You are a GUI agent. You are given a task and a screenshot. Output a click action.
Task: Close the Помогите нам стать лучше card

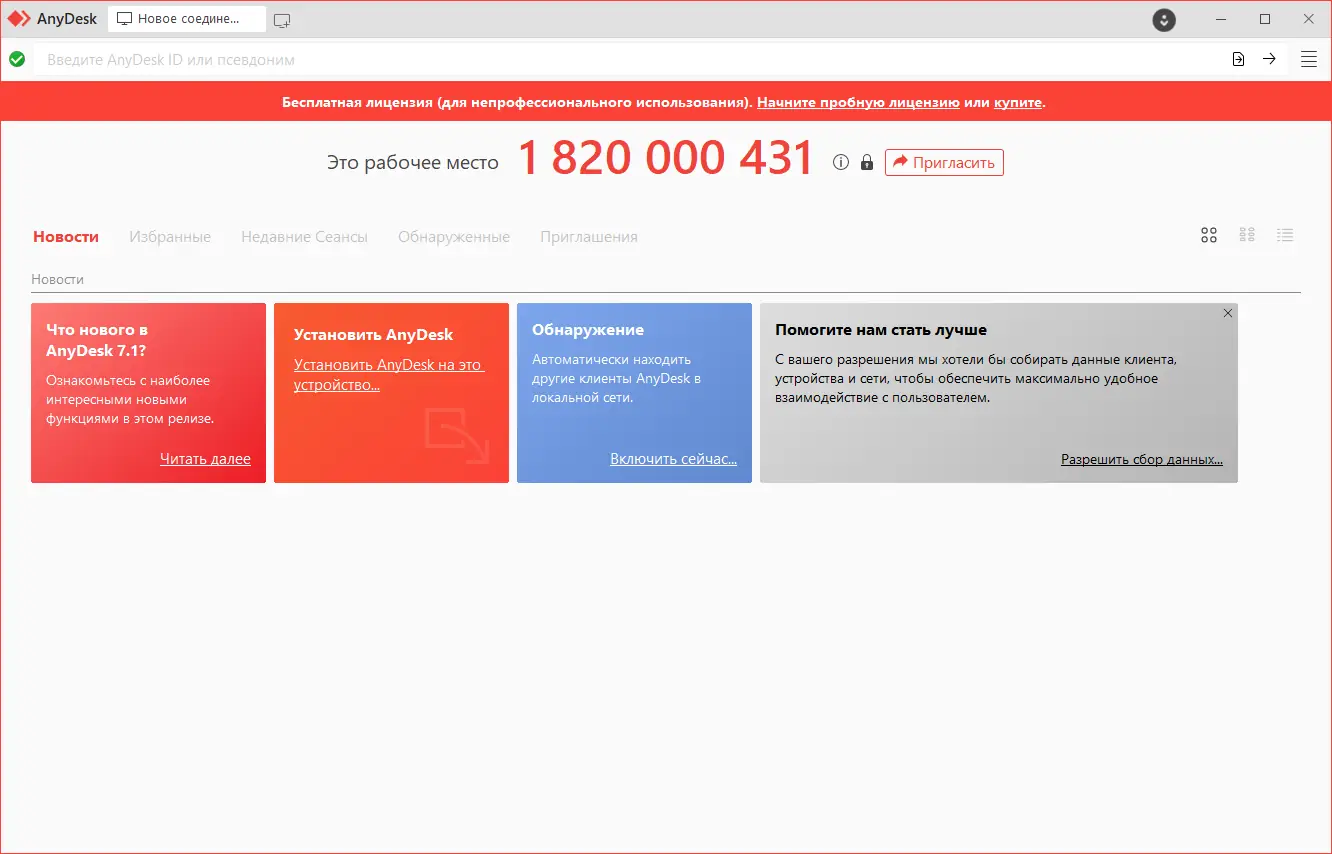click(1228, 313)
